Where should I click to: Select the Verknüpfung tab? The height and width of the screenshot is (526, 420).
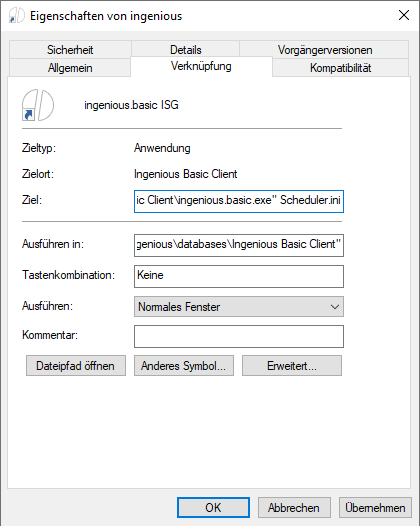coord(201,66)
